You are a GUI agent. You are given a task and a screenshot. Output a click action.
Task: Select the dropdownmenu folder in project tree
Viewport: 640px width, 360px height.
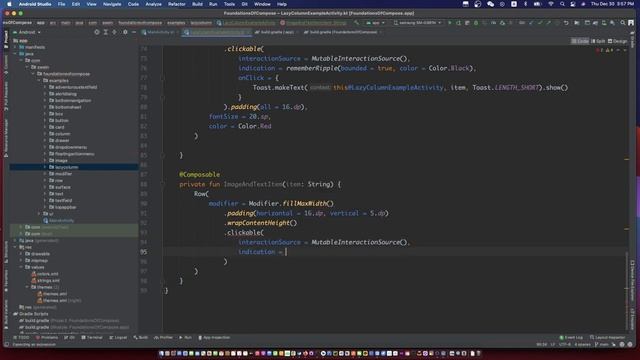click(68, 147)
